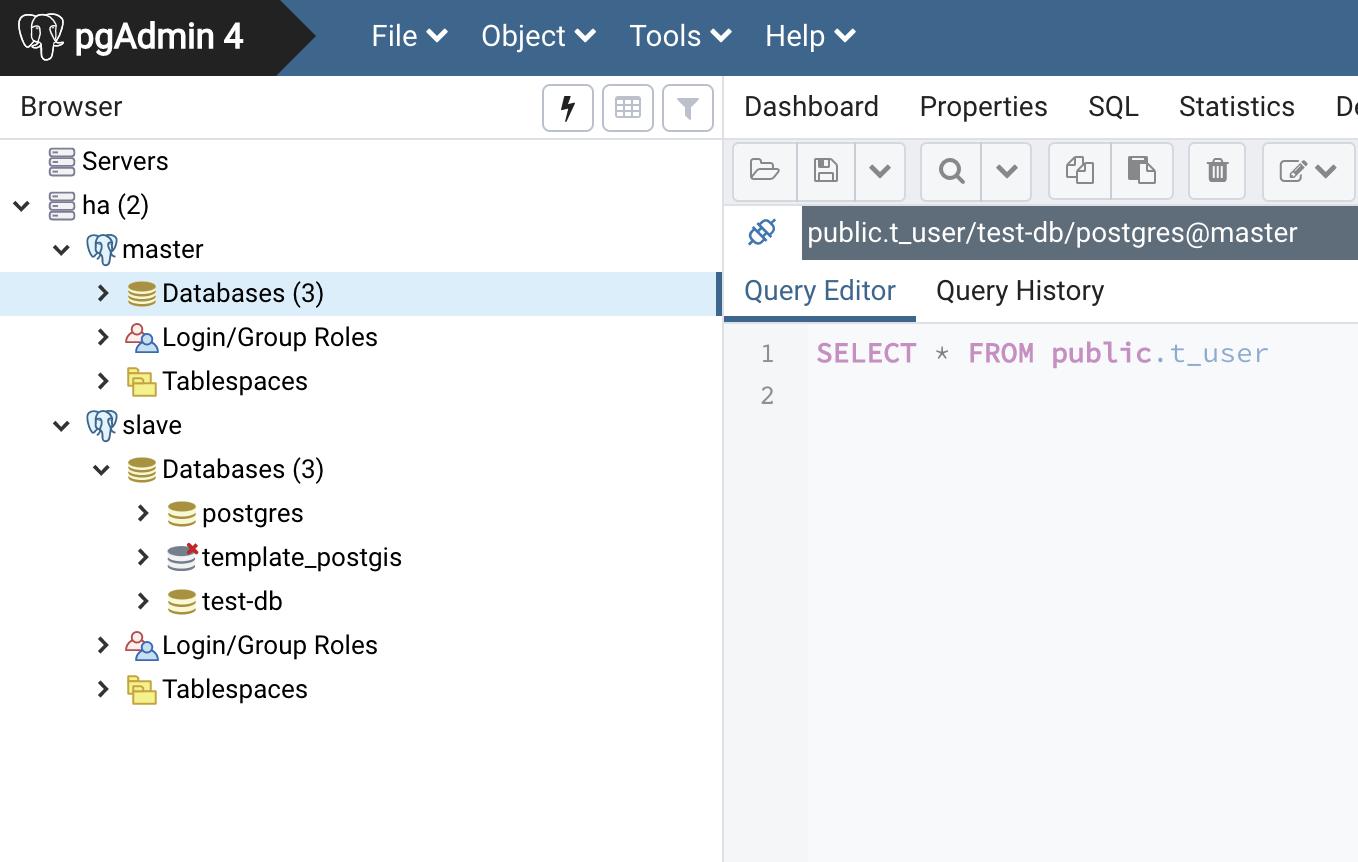Expand master's Login/Group Roles node
This screenshot has height=862, width=1358.
pos(103,337)
